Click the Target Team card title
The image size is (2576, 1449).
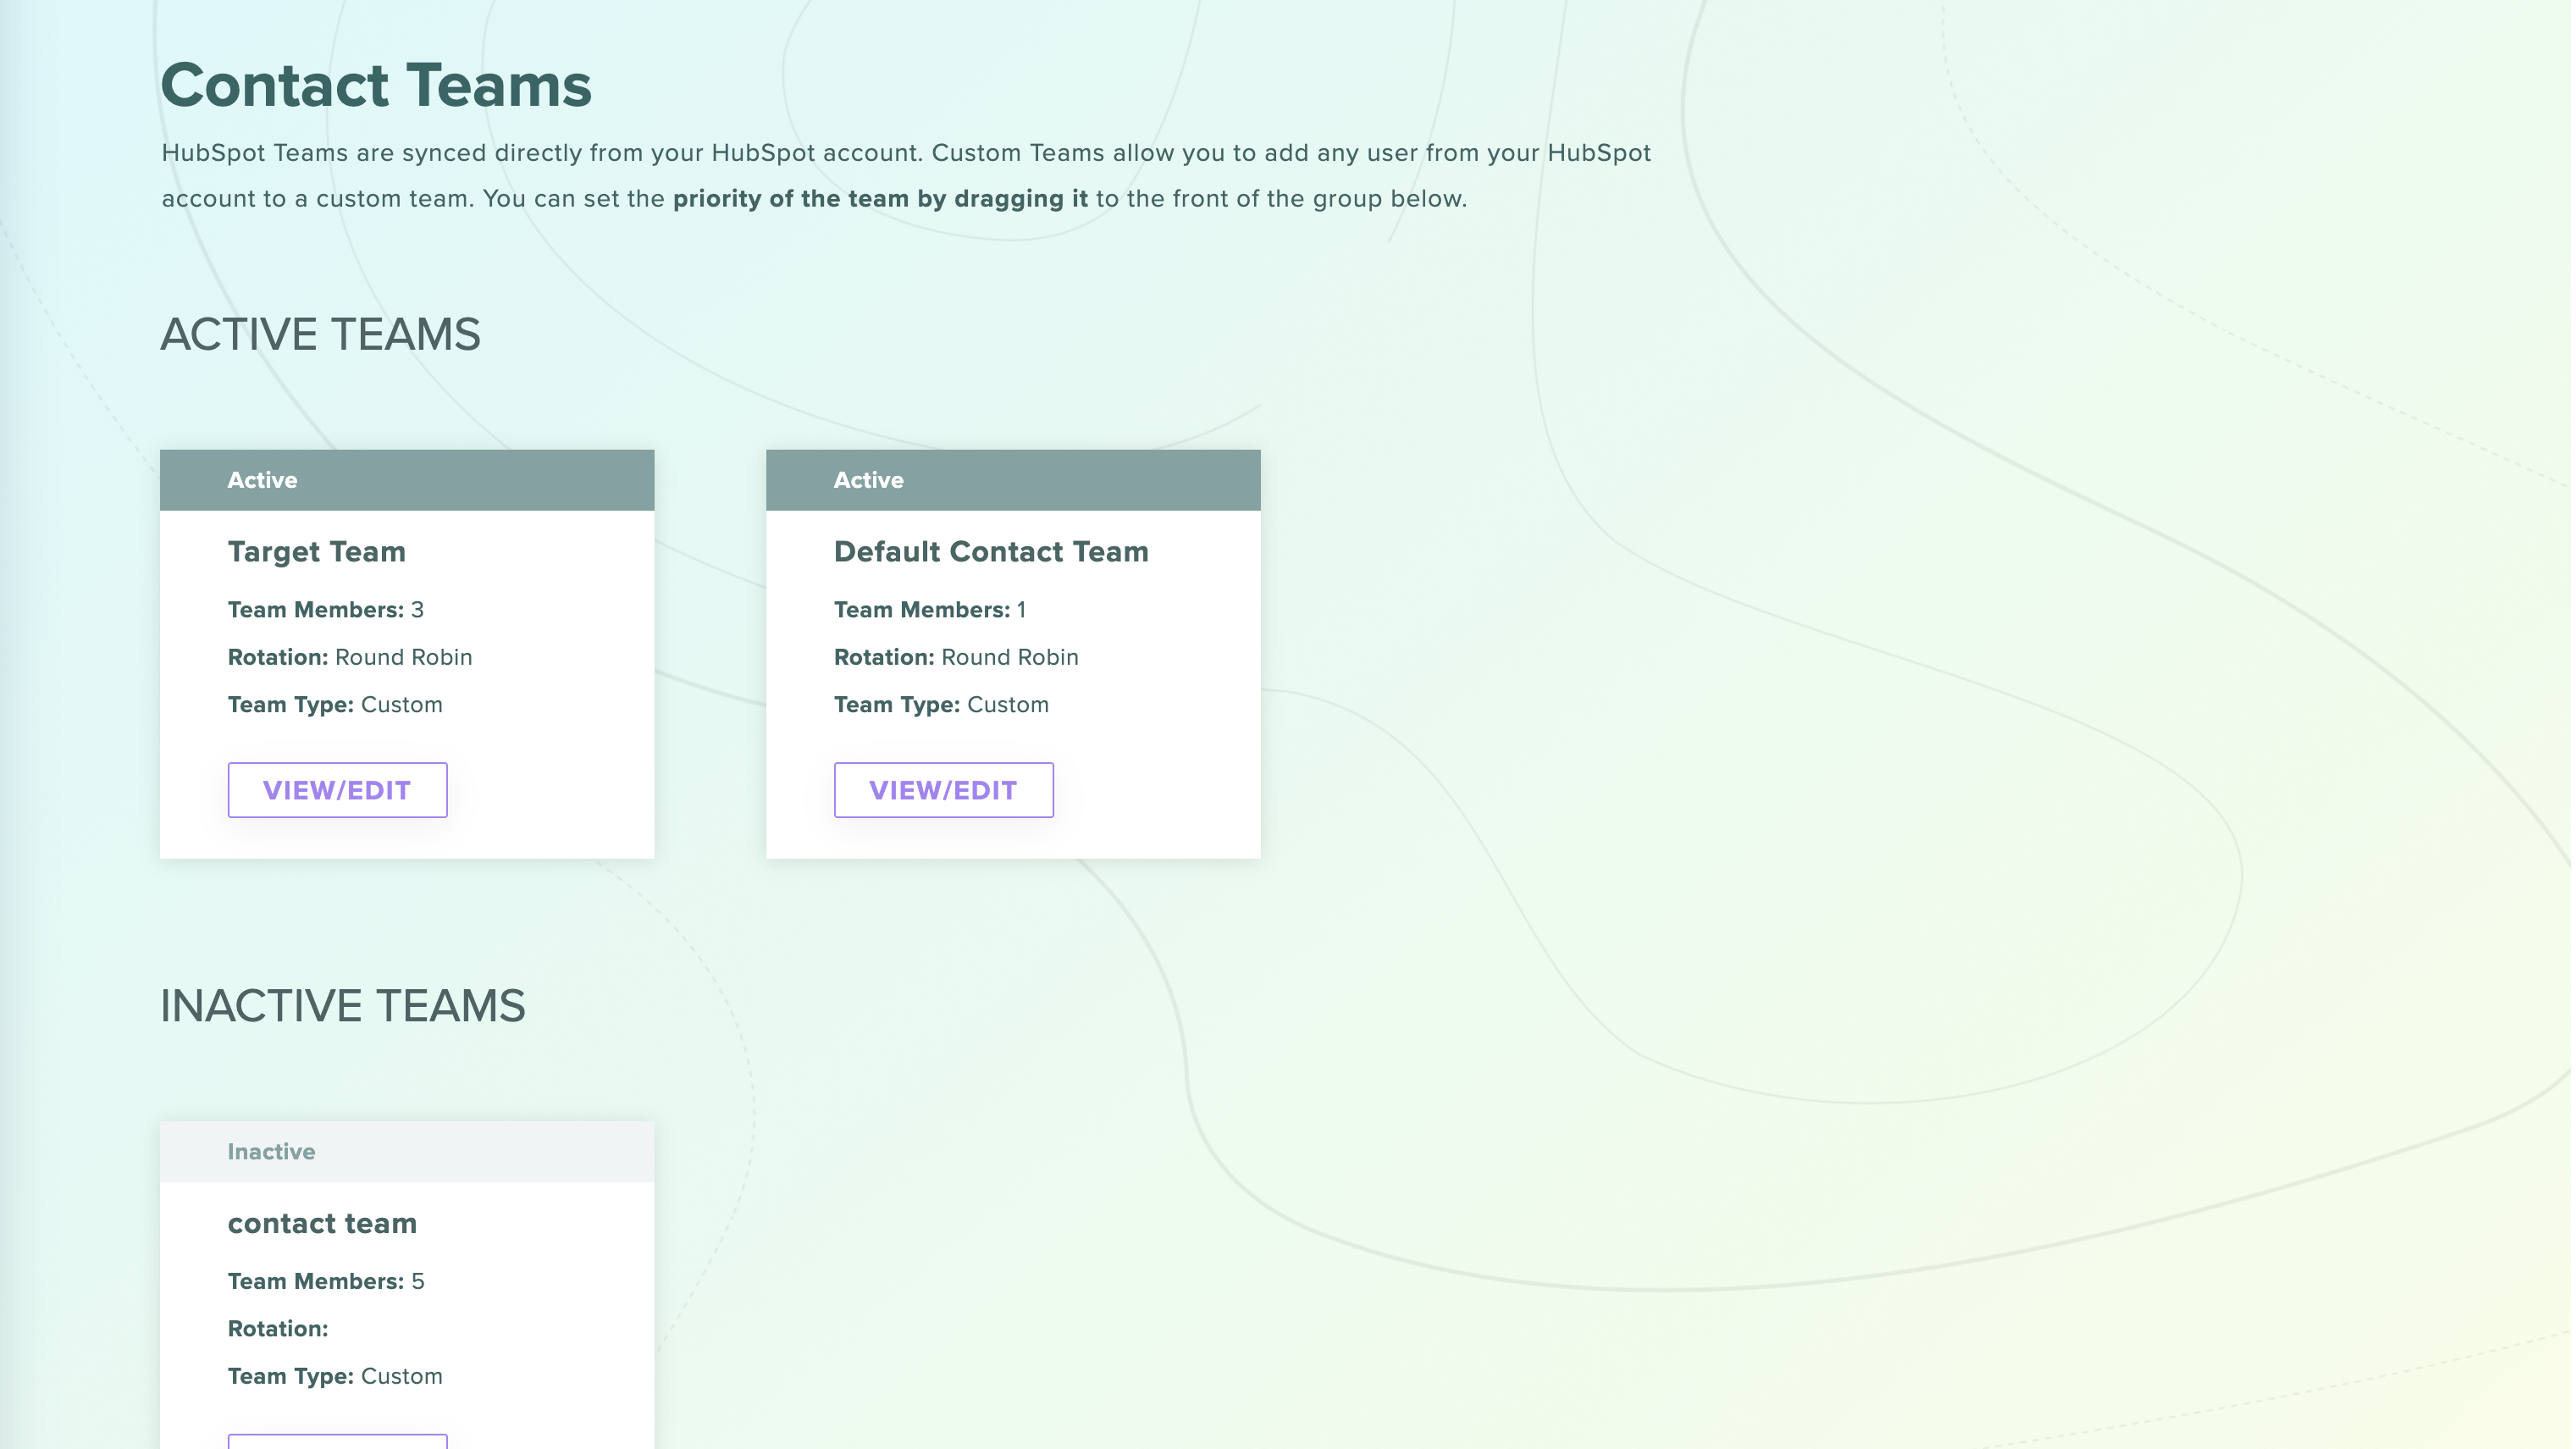point(316,552)
